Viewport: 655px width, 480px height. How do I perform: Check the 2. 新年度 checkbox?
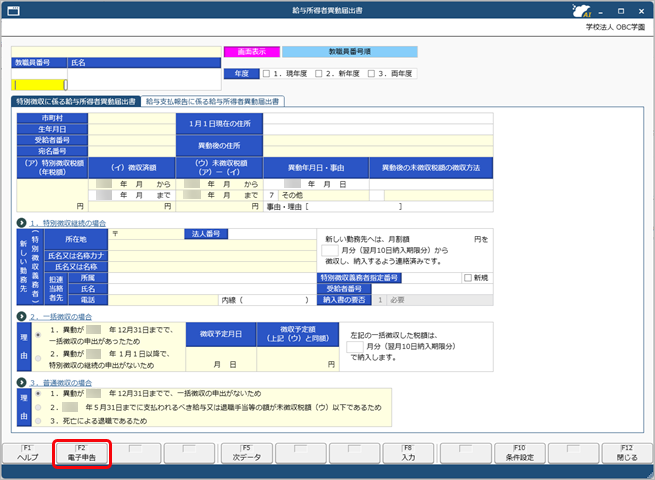pos(319,74)
